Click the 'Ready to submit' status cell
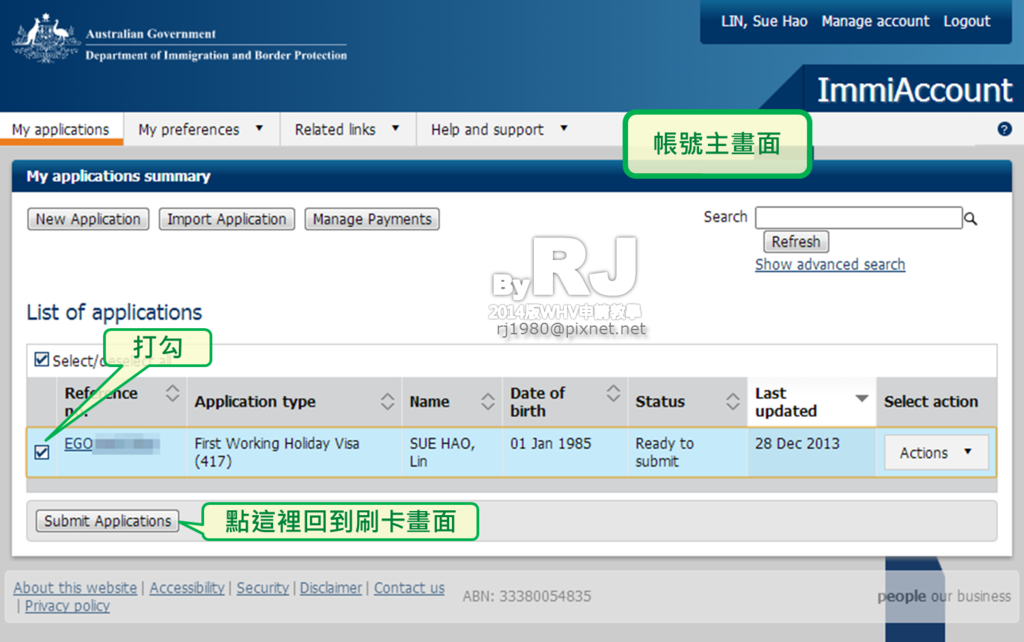This screenshot has width=1024, height=642. click(x=687, y=452)
